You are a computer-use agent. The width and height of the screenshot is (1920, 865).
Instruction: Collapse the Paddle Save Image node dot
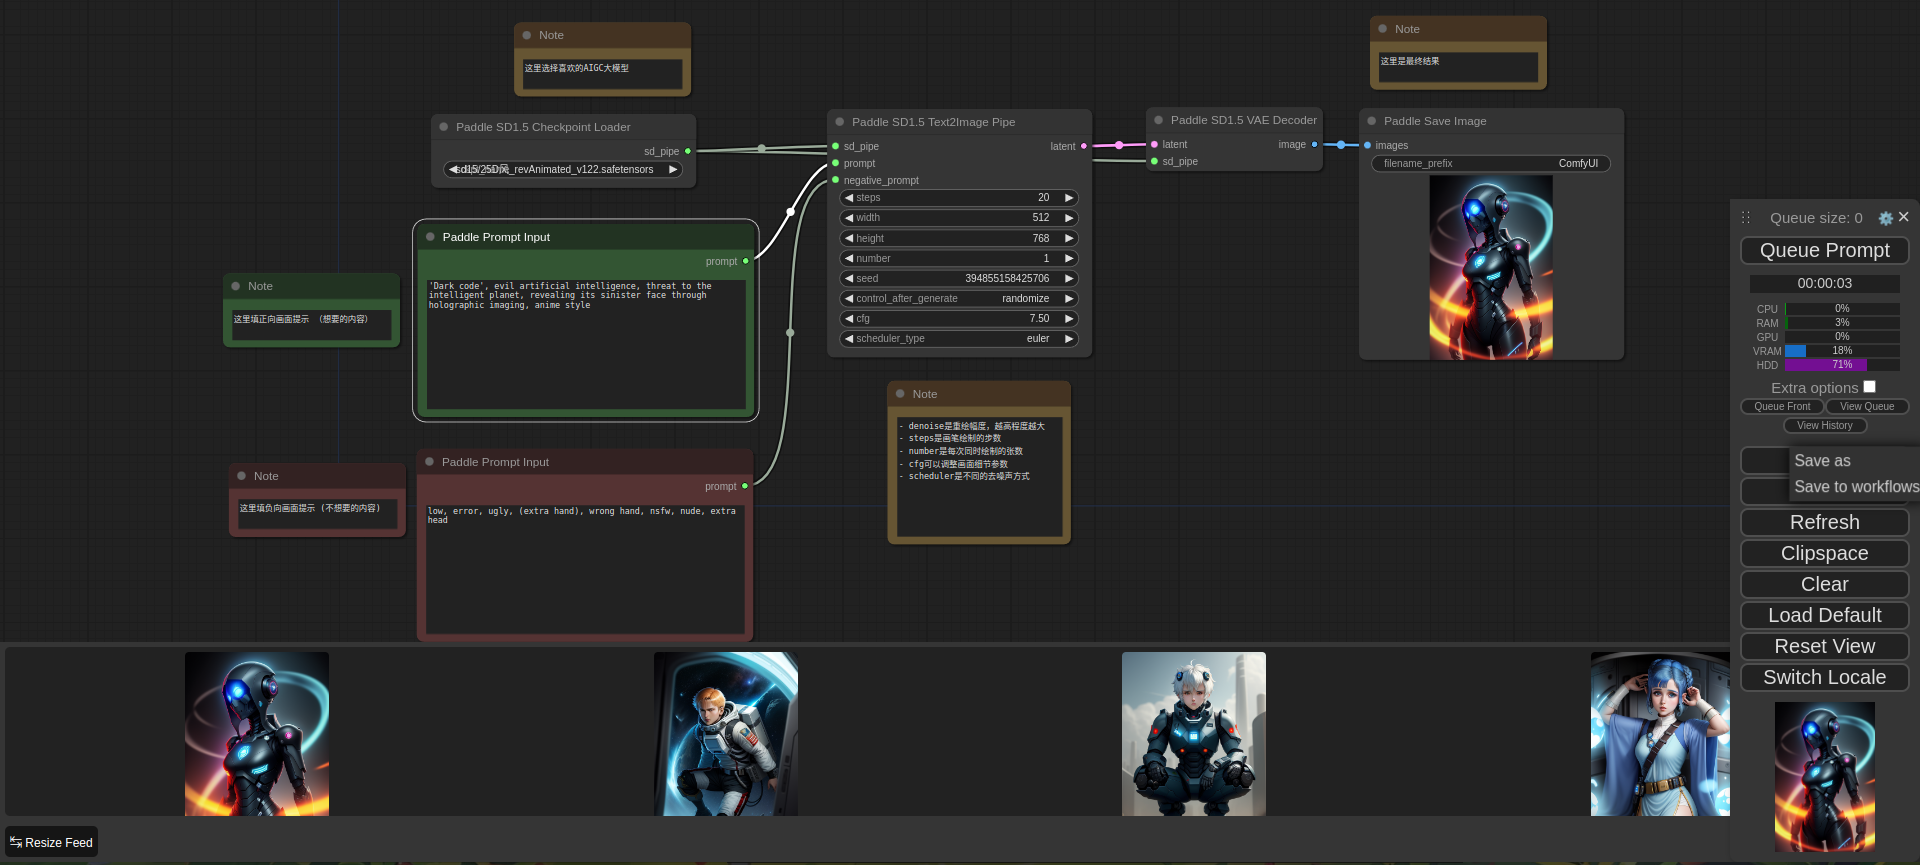[x=1372, y=121]
